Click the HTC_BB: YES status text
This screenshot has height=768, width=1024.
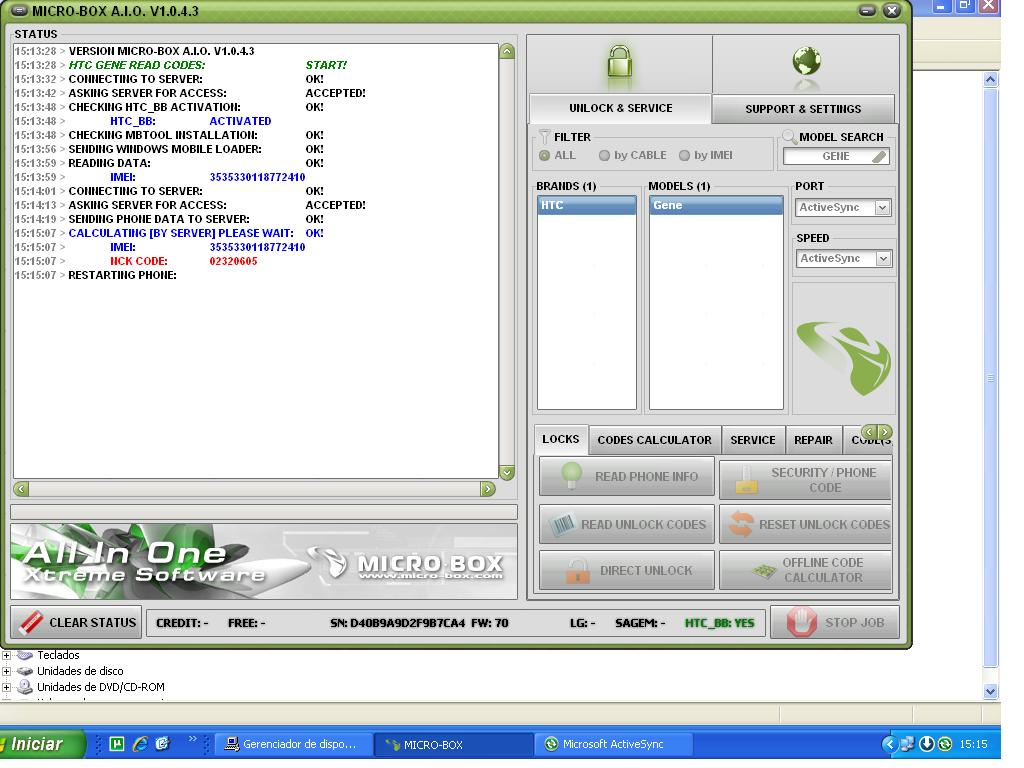pos(720,624)
